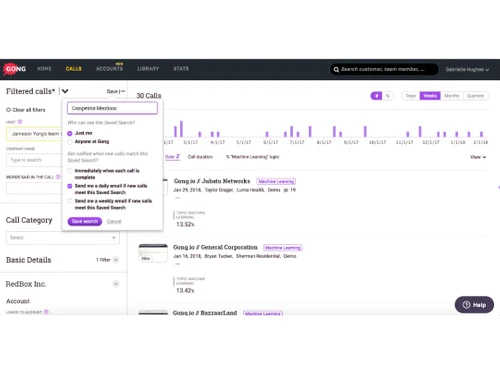
Task: Expand the Basic Details filter chevron
Action: pyautogui.click(x=116, y=260)
